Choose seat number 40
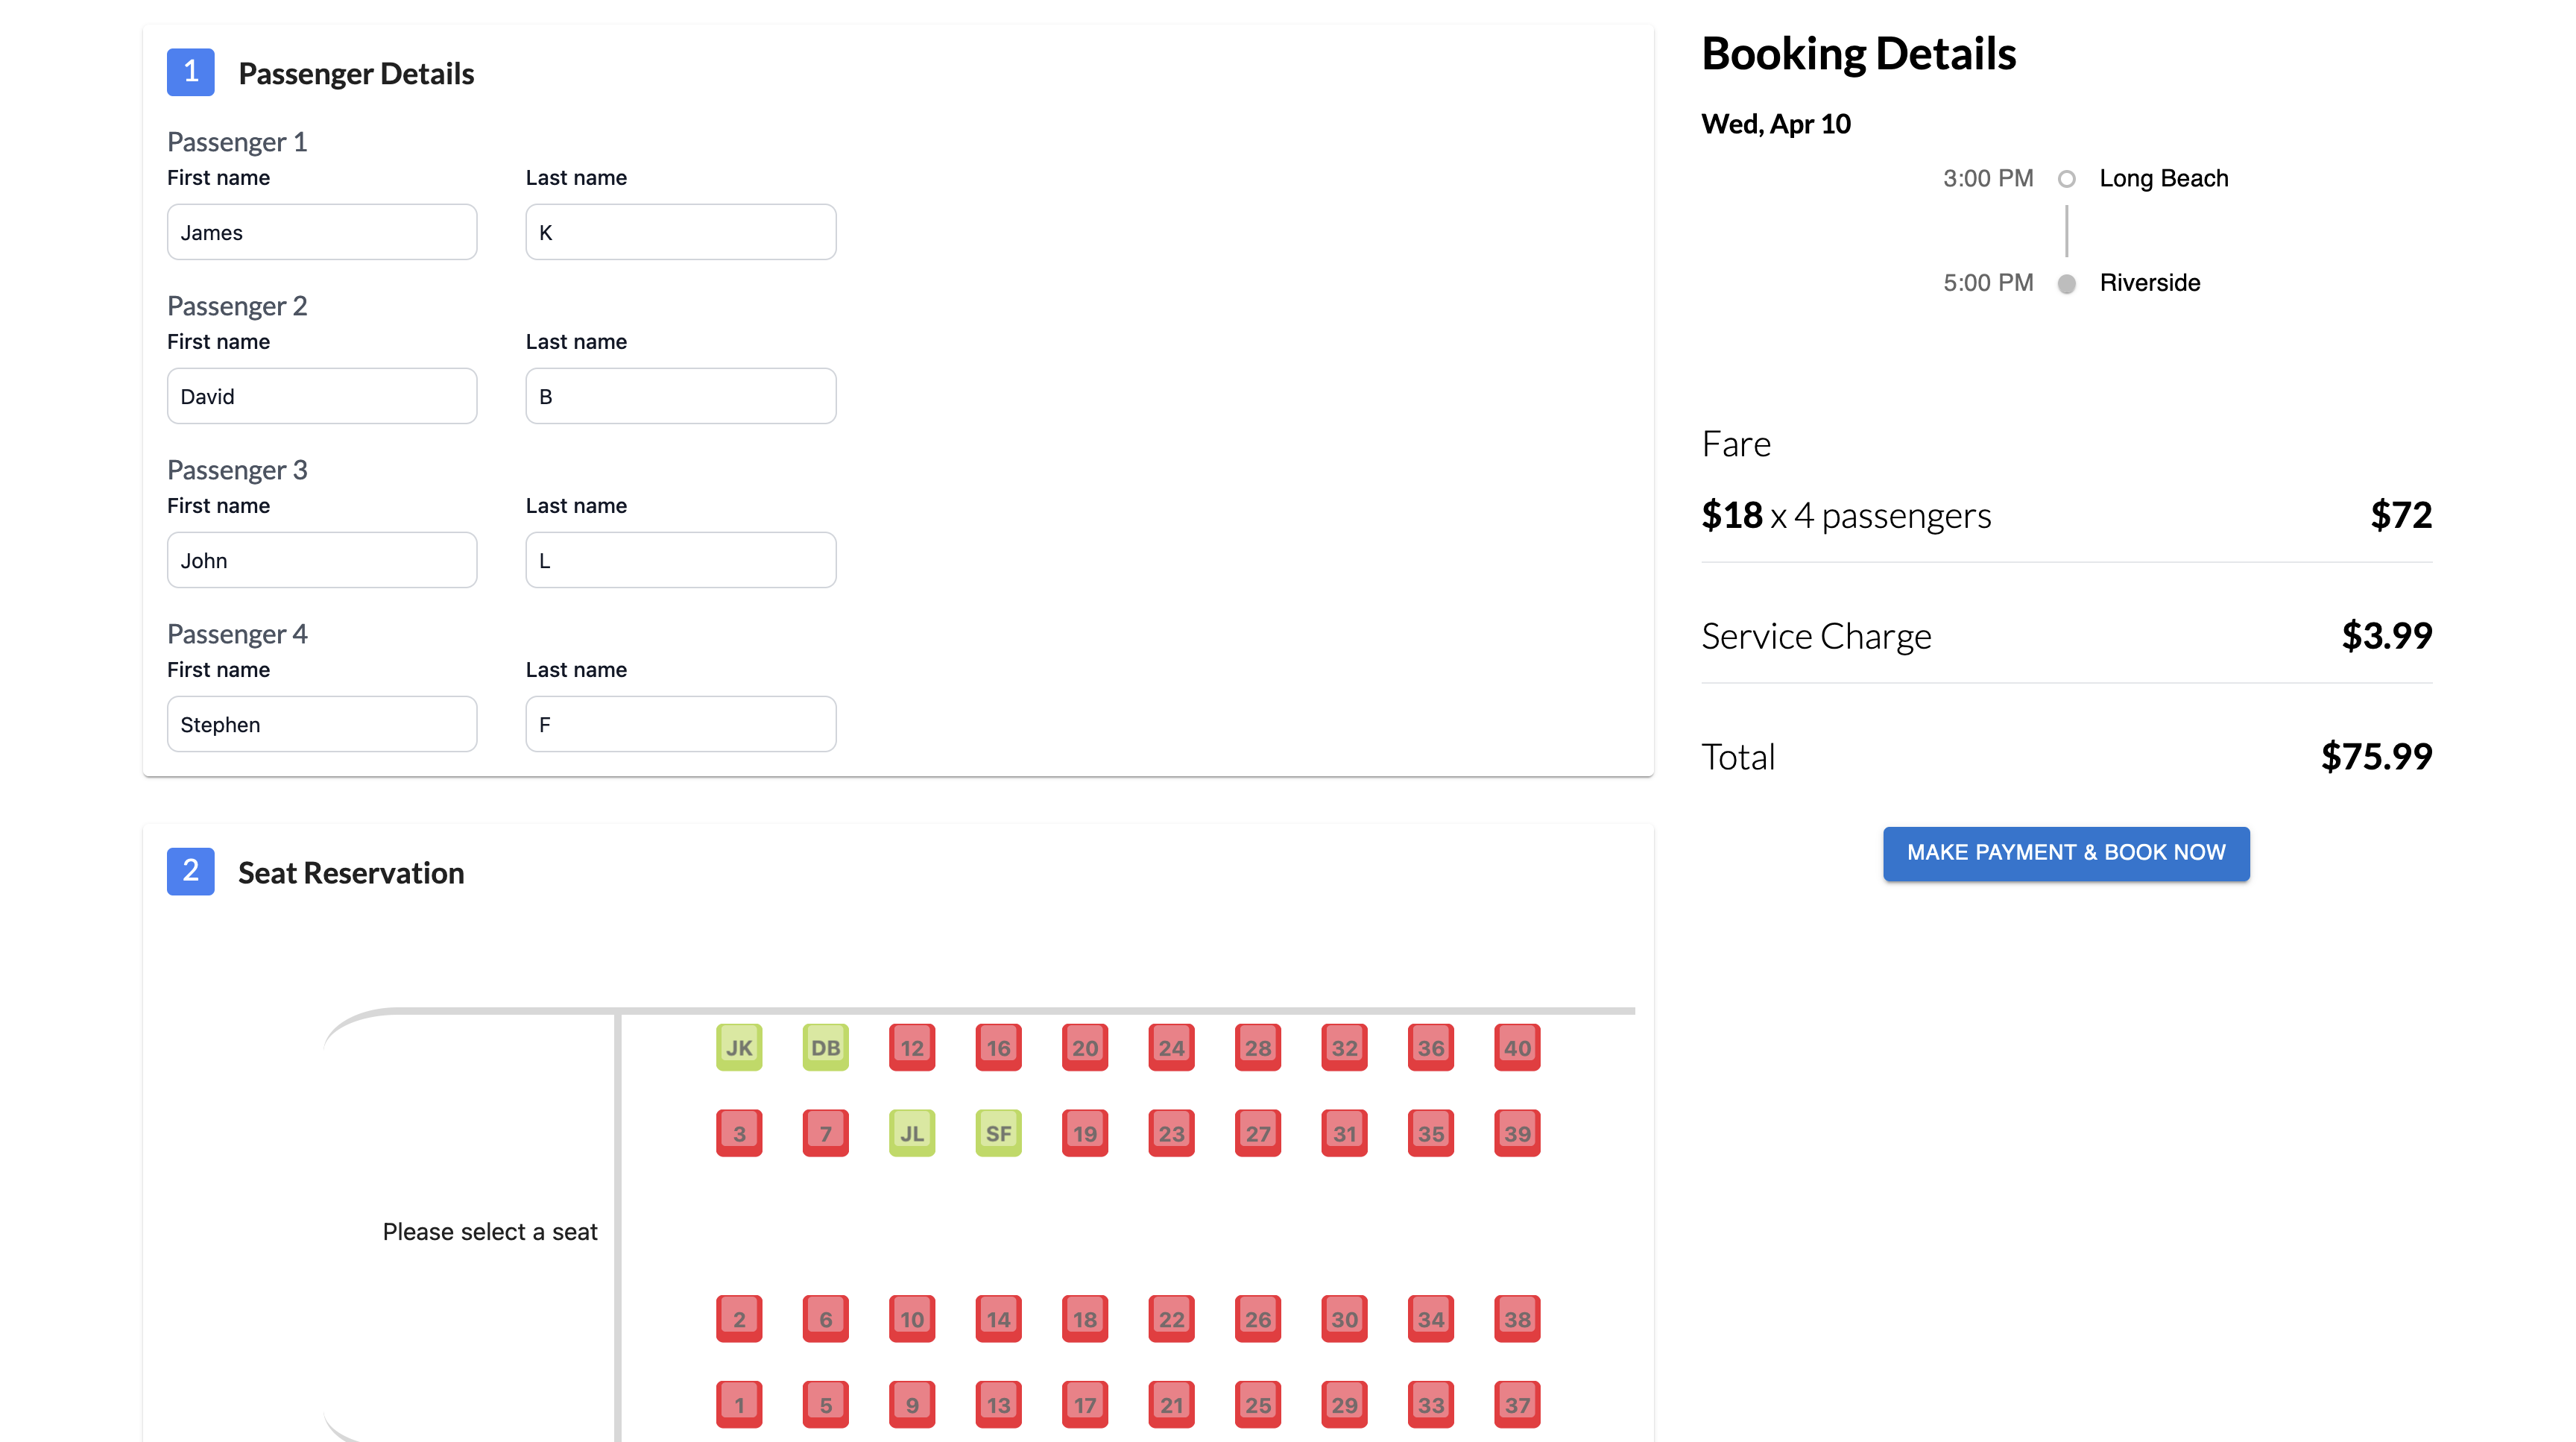2576x1442 pixels. (x=1516, y=1047)
